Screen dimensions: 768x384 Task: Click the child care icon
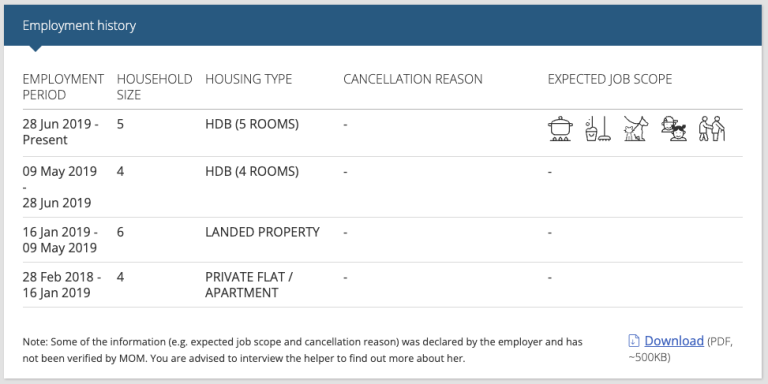[x=674, y=129]
